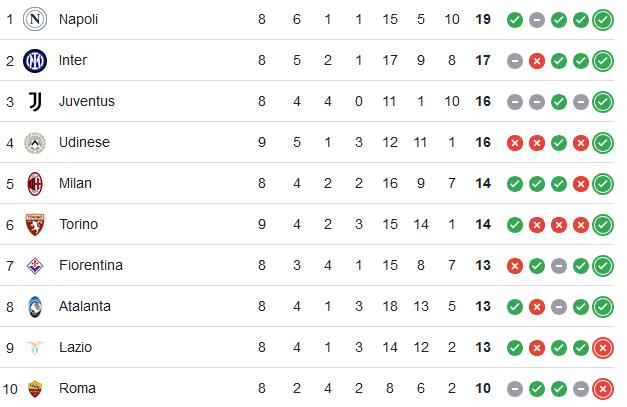The width and height of the screenshot is (627, 407).
Task: Click the Juventus logo icon
Action: 35,102
